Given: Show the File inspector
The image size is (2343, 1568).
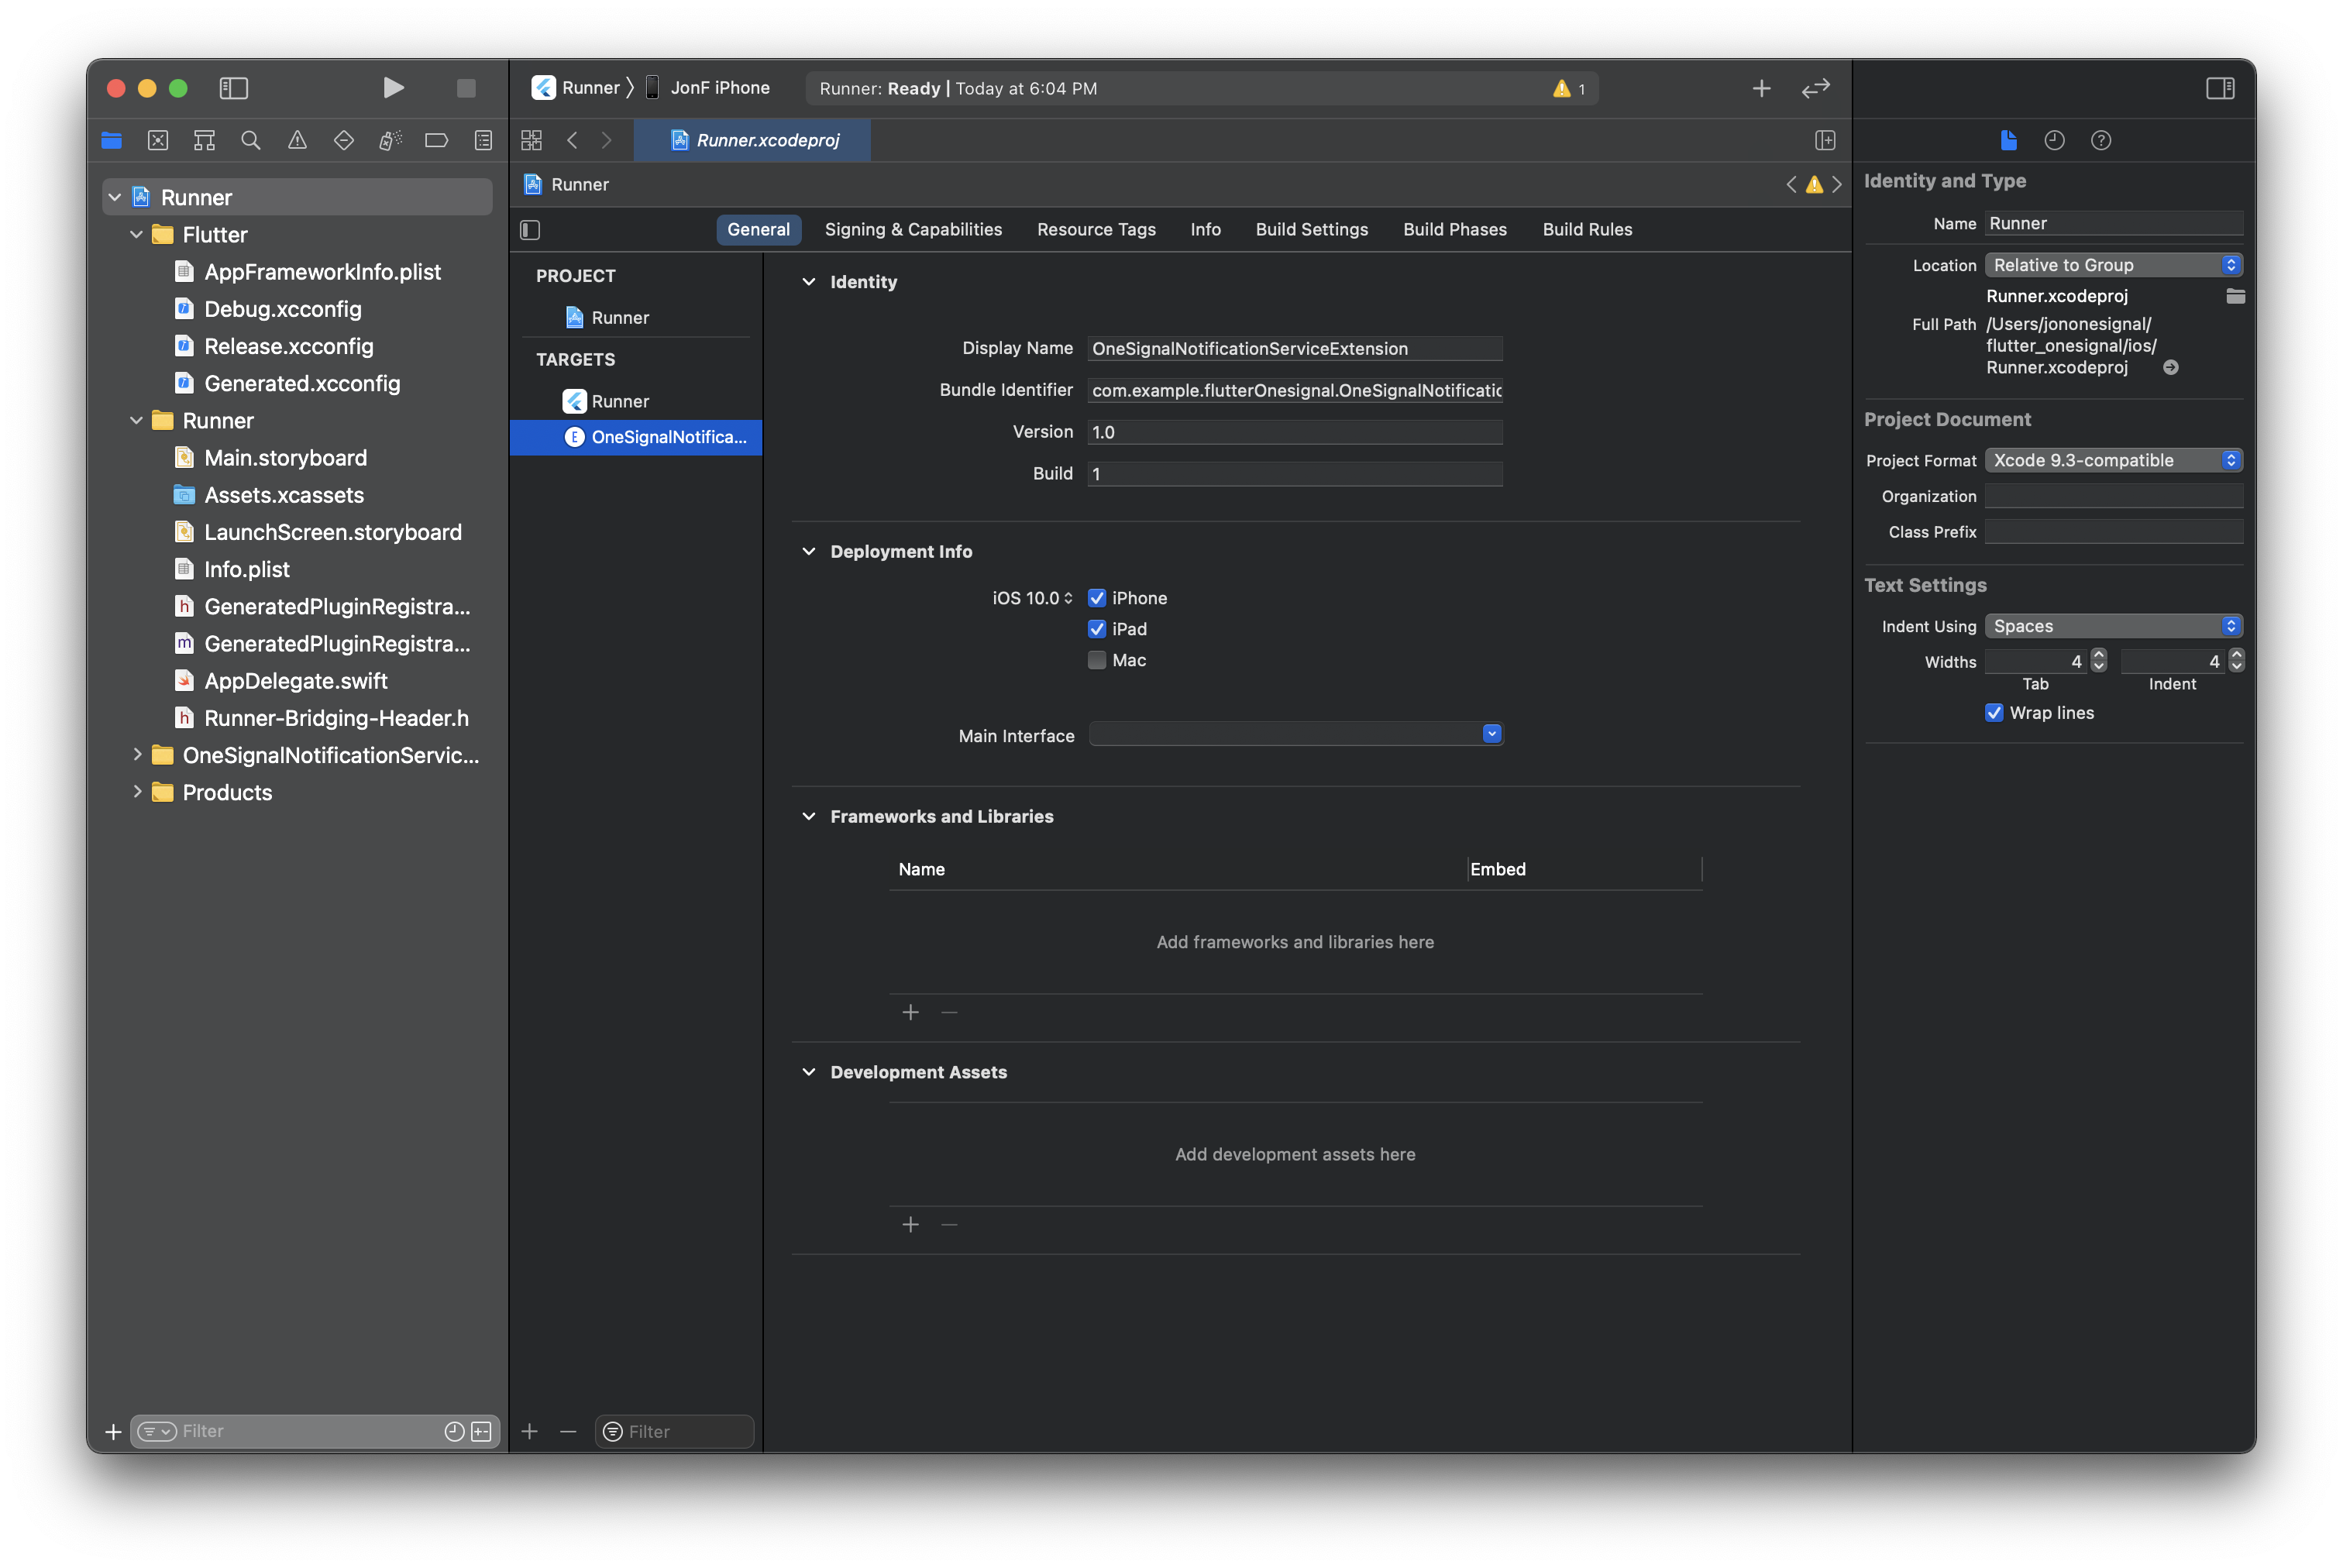Looking at the screenshot, I should [2008, 140].
